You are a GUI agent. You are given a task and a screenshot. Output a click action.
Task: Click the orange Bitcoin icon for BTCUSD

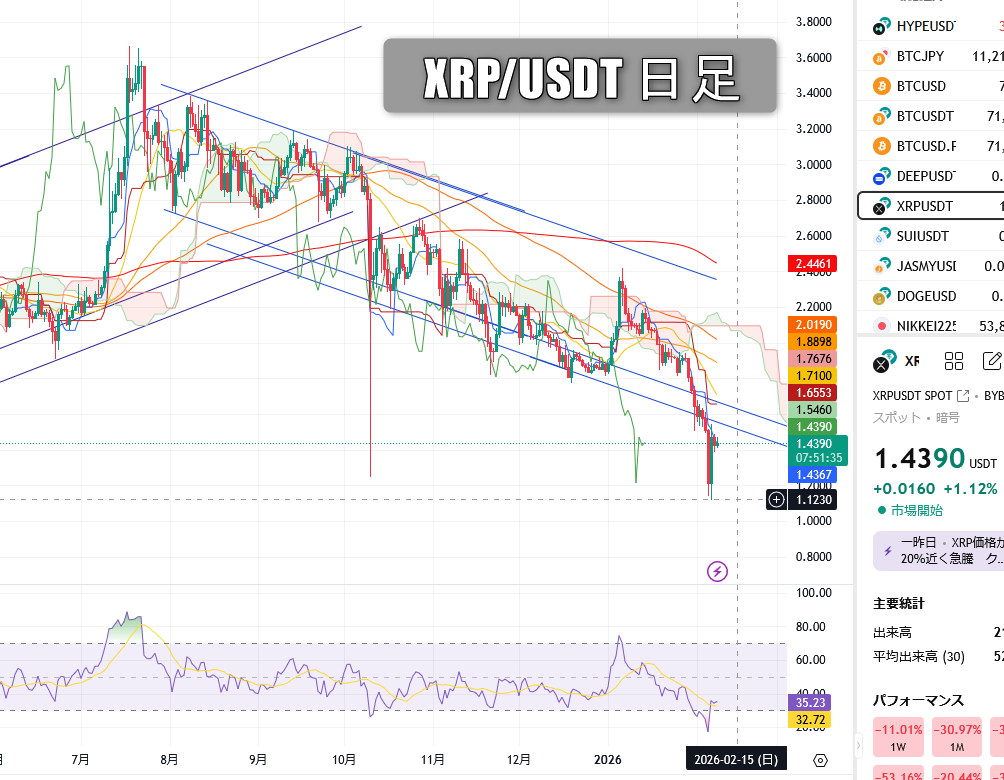pyautogui.click(x=881, y=86)
